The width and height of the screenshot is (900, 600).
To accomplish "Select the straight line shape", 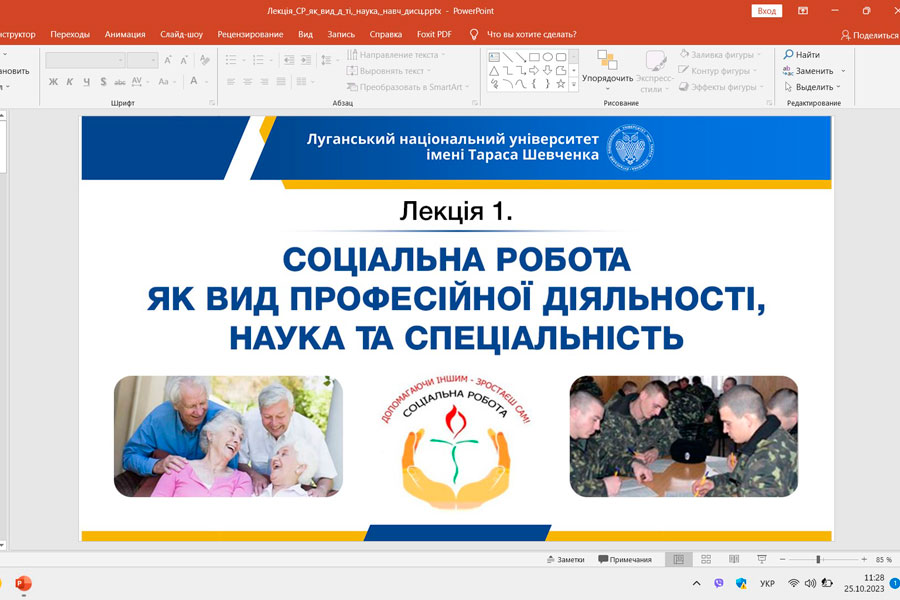I will (507, 57).
